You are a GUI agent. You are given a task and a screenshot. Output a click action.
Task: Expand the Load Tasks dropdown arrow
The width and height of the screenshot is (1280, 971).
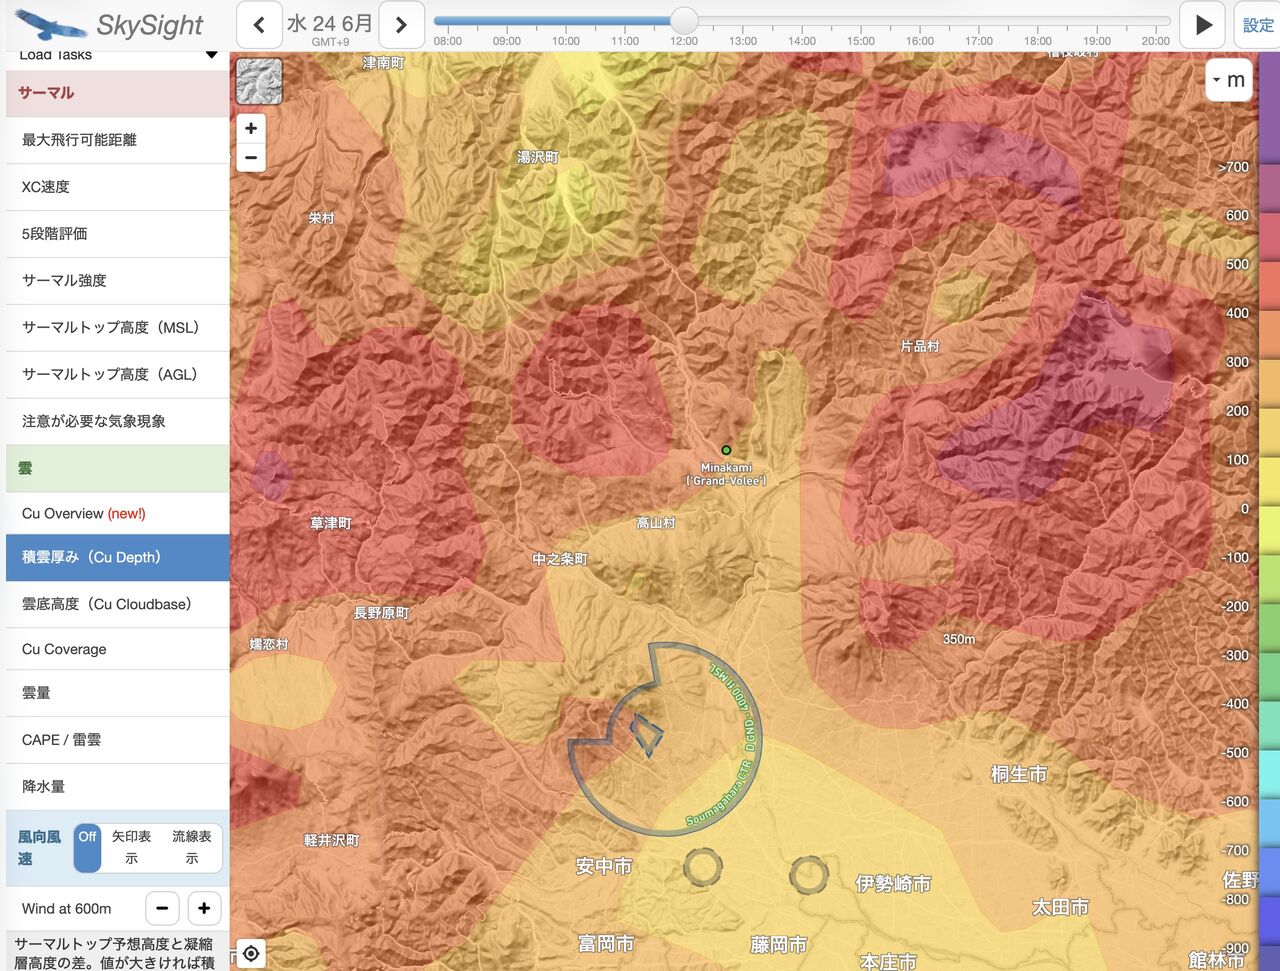pyautogui.click(x=211, y=55)
